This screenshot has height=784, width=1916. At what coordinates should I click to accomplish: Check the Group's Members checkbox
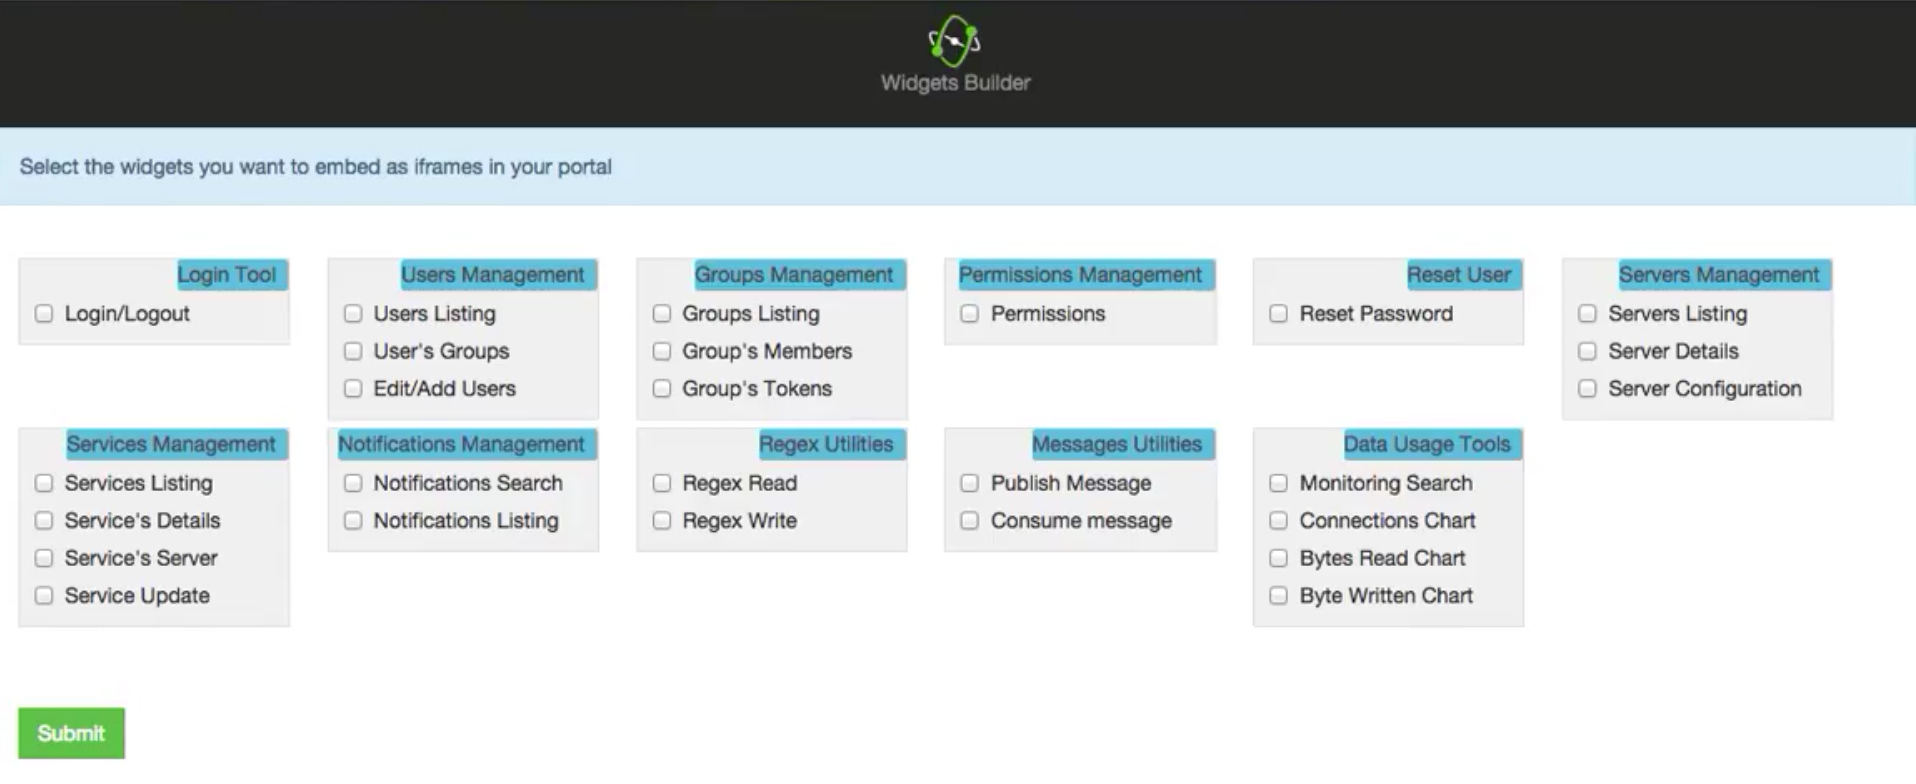pyautogui.click(x=662, y=351)
